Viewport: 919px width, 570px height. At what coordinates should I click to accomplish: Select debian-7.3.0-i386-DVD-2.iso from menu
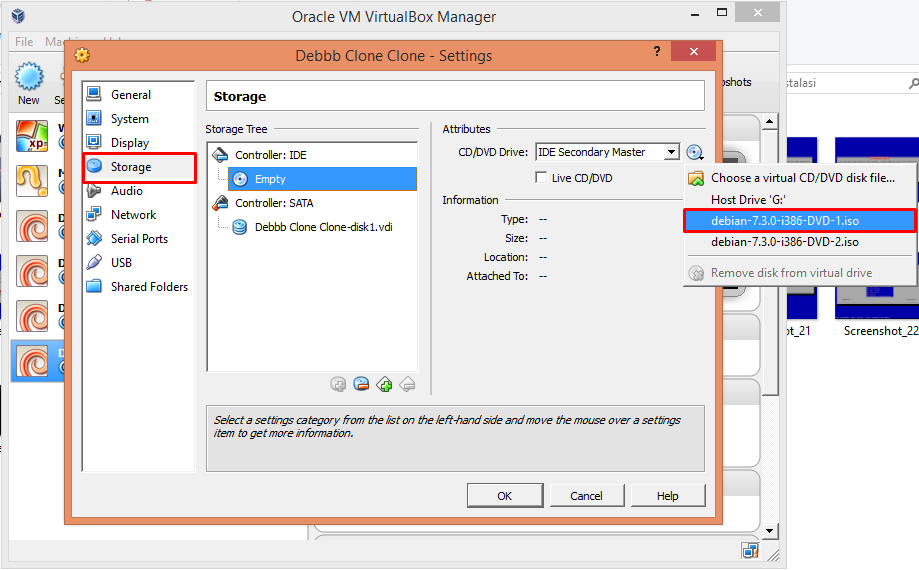[x=799, y=242]
